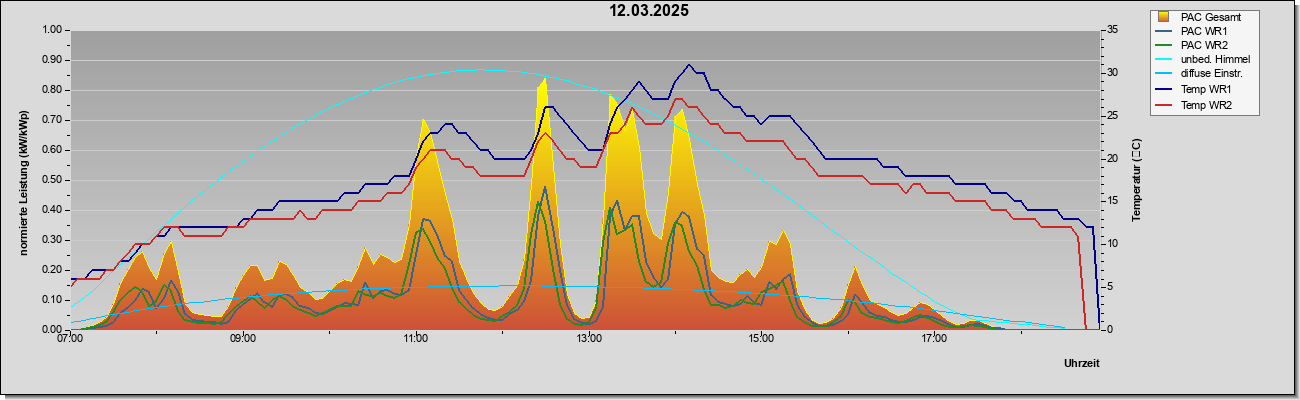Click the 09:00 time axis label

[x=242, y=338]
